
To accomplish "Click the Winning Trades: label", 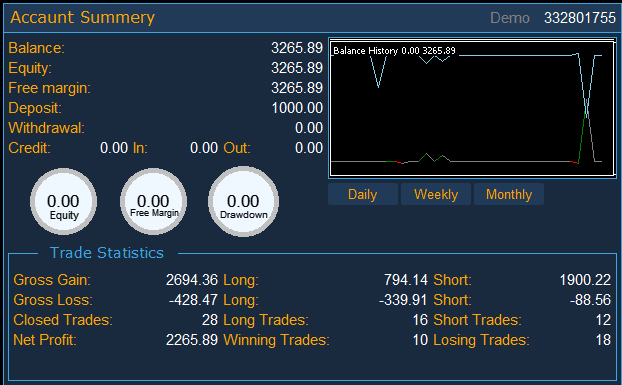I will 276,340.
